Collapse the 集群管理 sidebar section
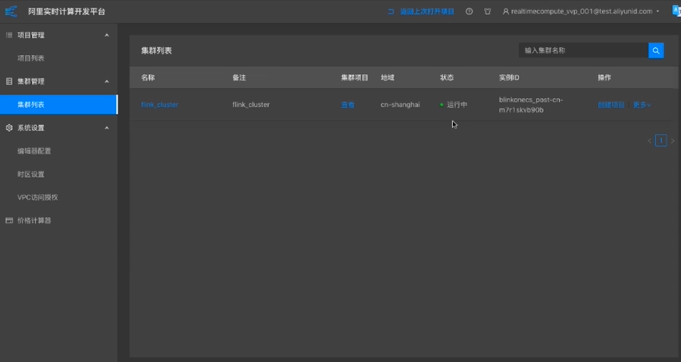This screenshot has width=682, height=362. tap(107, 81)
